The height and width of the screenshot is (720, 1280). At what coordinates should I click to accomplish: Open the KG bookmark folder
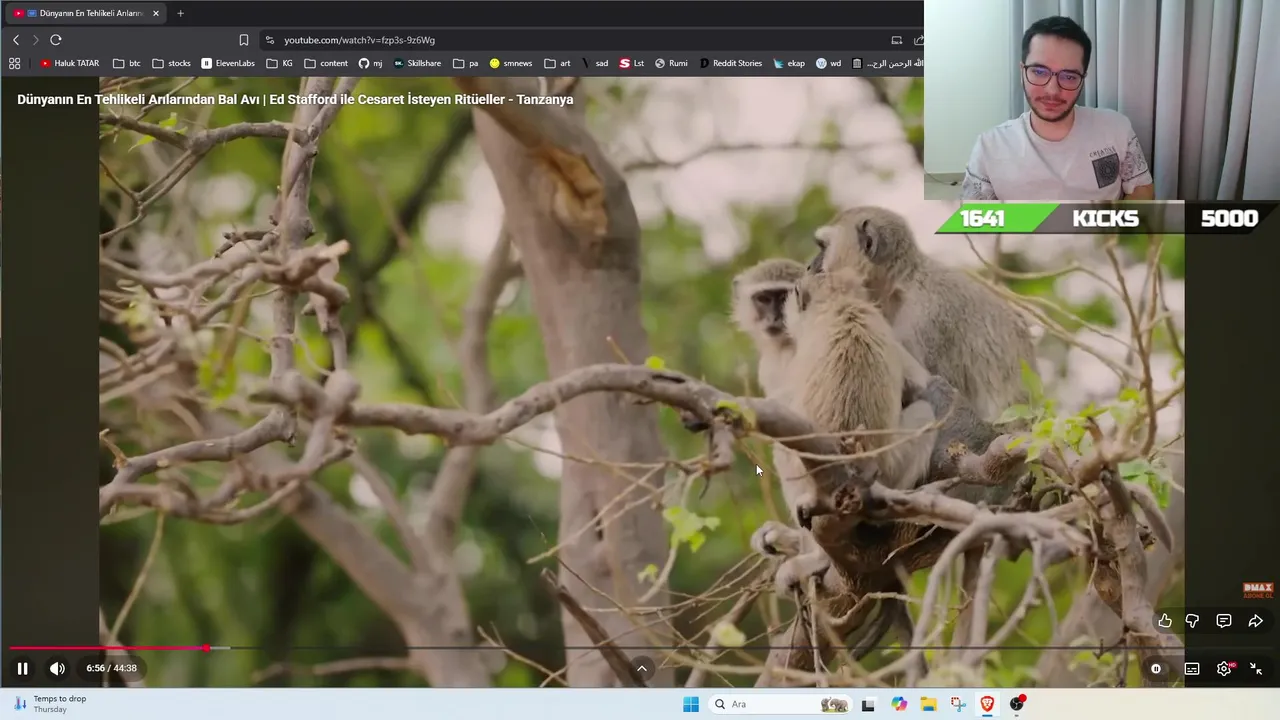point(280,63)
